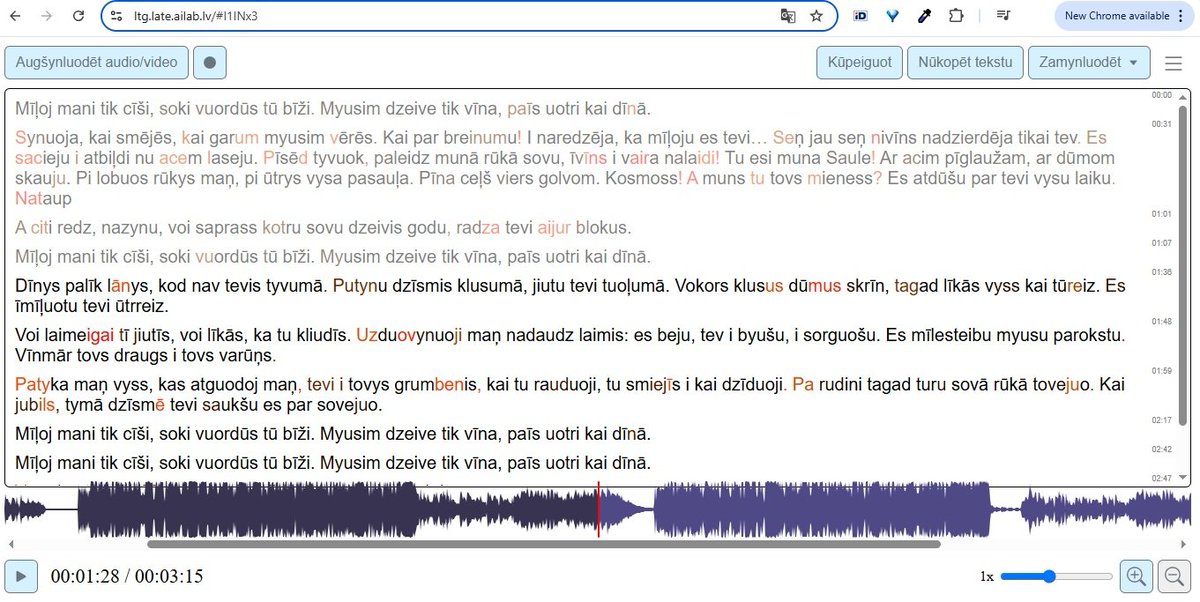Click the word 'Dīnys' starting the paragraph
This screenshot has width=1200, height=602.
(x=38, y=286)
